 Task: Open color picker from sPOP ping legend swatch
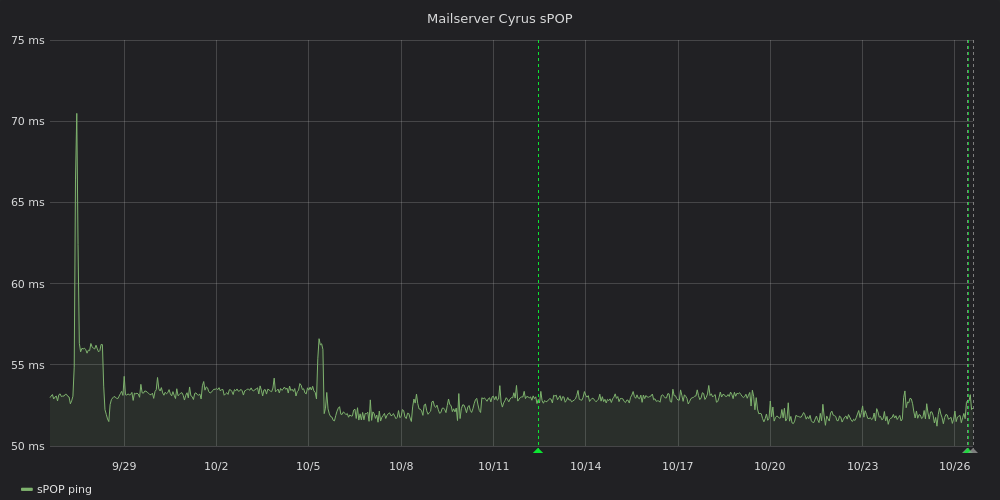pos(27,489)
